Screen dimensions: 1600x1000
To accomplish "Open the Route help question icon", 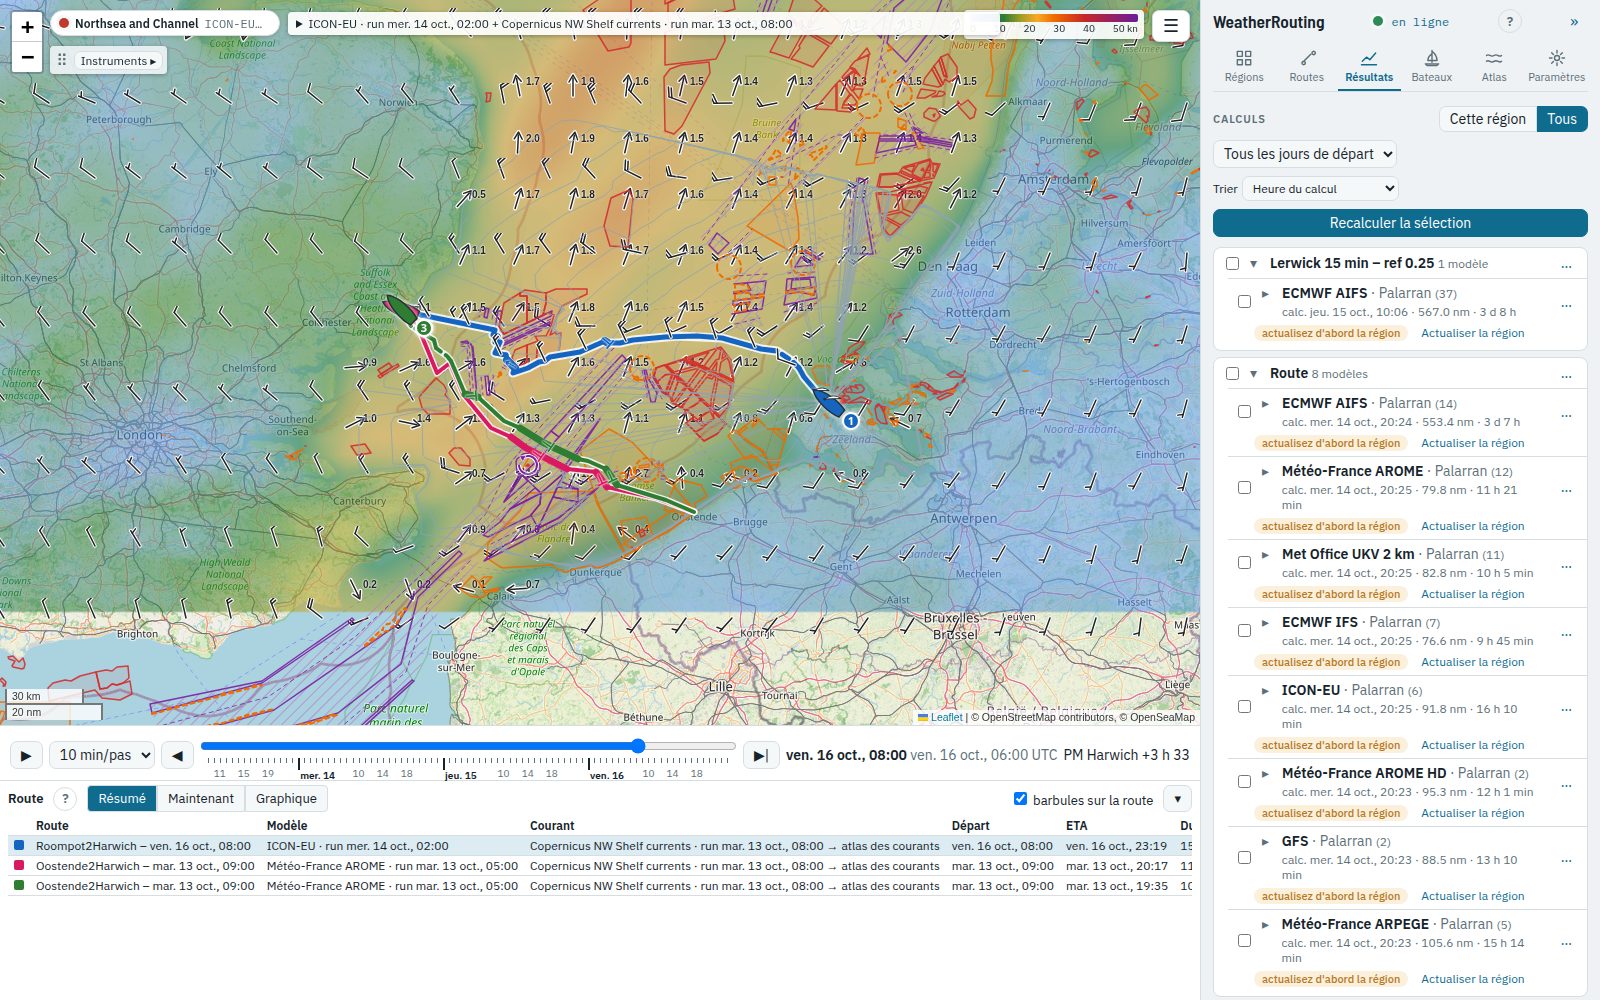I will [65, 798].
